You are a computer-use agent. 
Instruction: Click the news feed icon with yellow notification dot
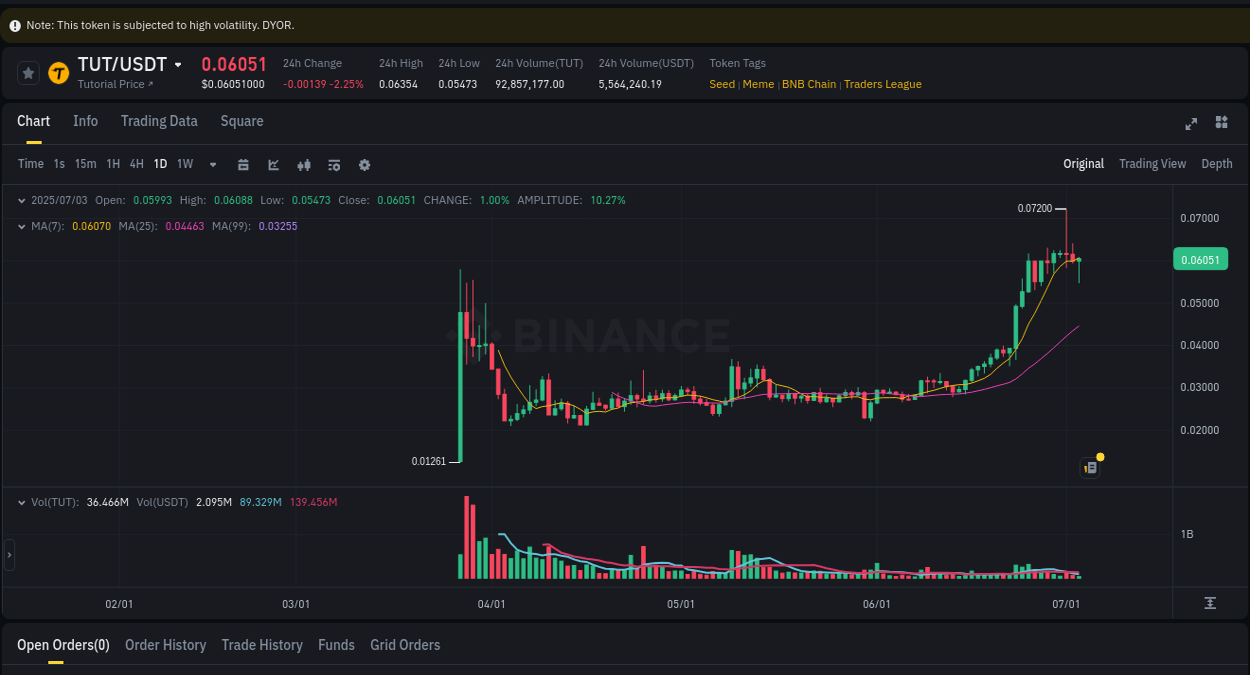[1090, 467]
